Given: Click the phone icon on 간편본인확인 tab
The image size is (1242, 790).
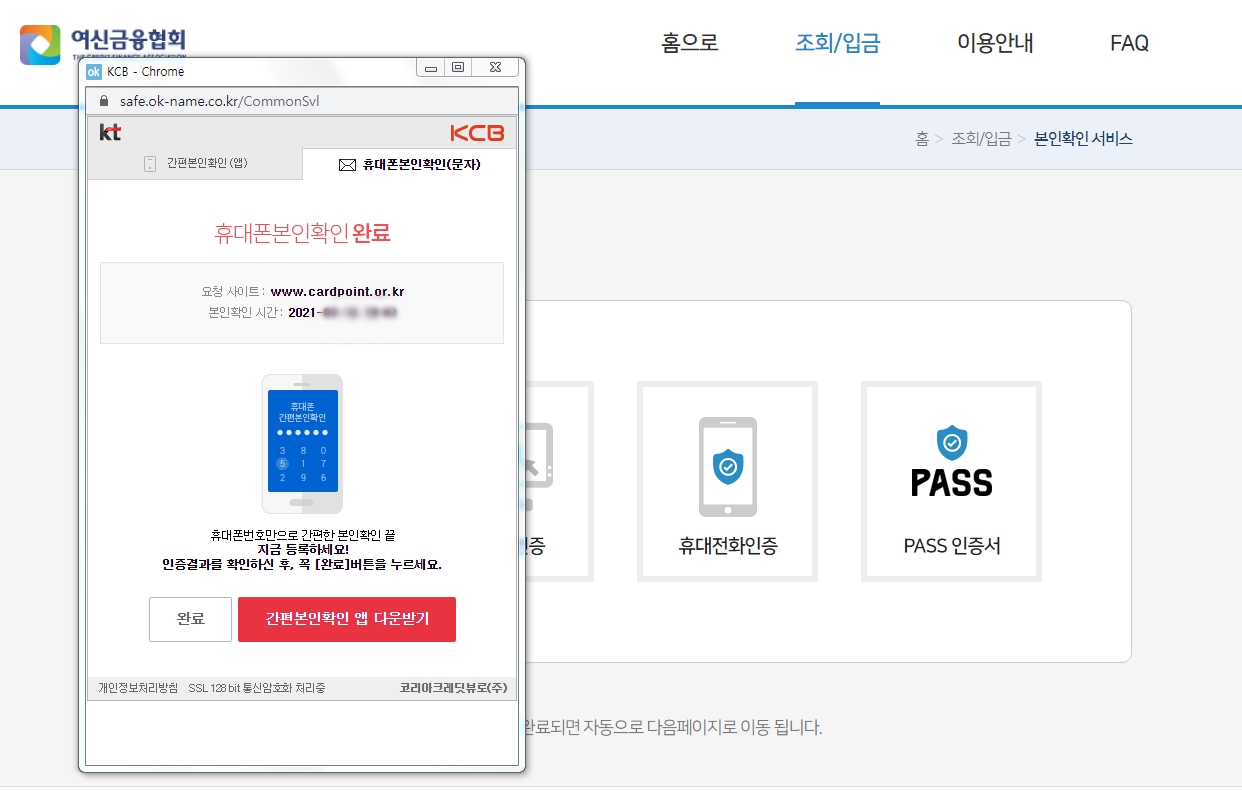Looking at the screenshot, I should click(x=151, y=164).
